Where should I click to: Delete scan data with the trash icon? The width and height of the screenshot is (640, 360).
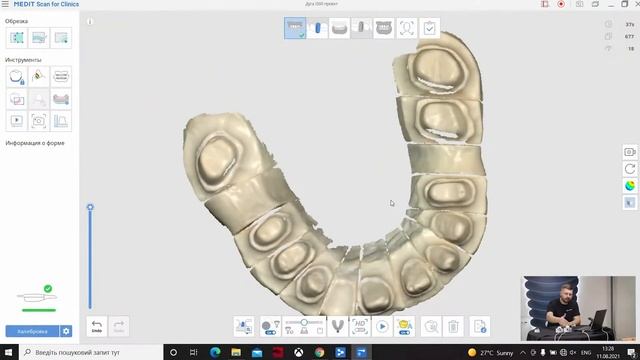453,327
